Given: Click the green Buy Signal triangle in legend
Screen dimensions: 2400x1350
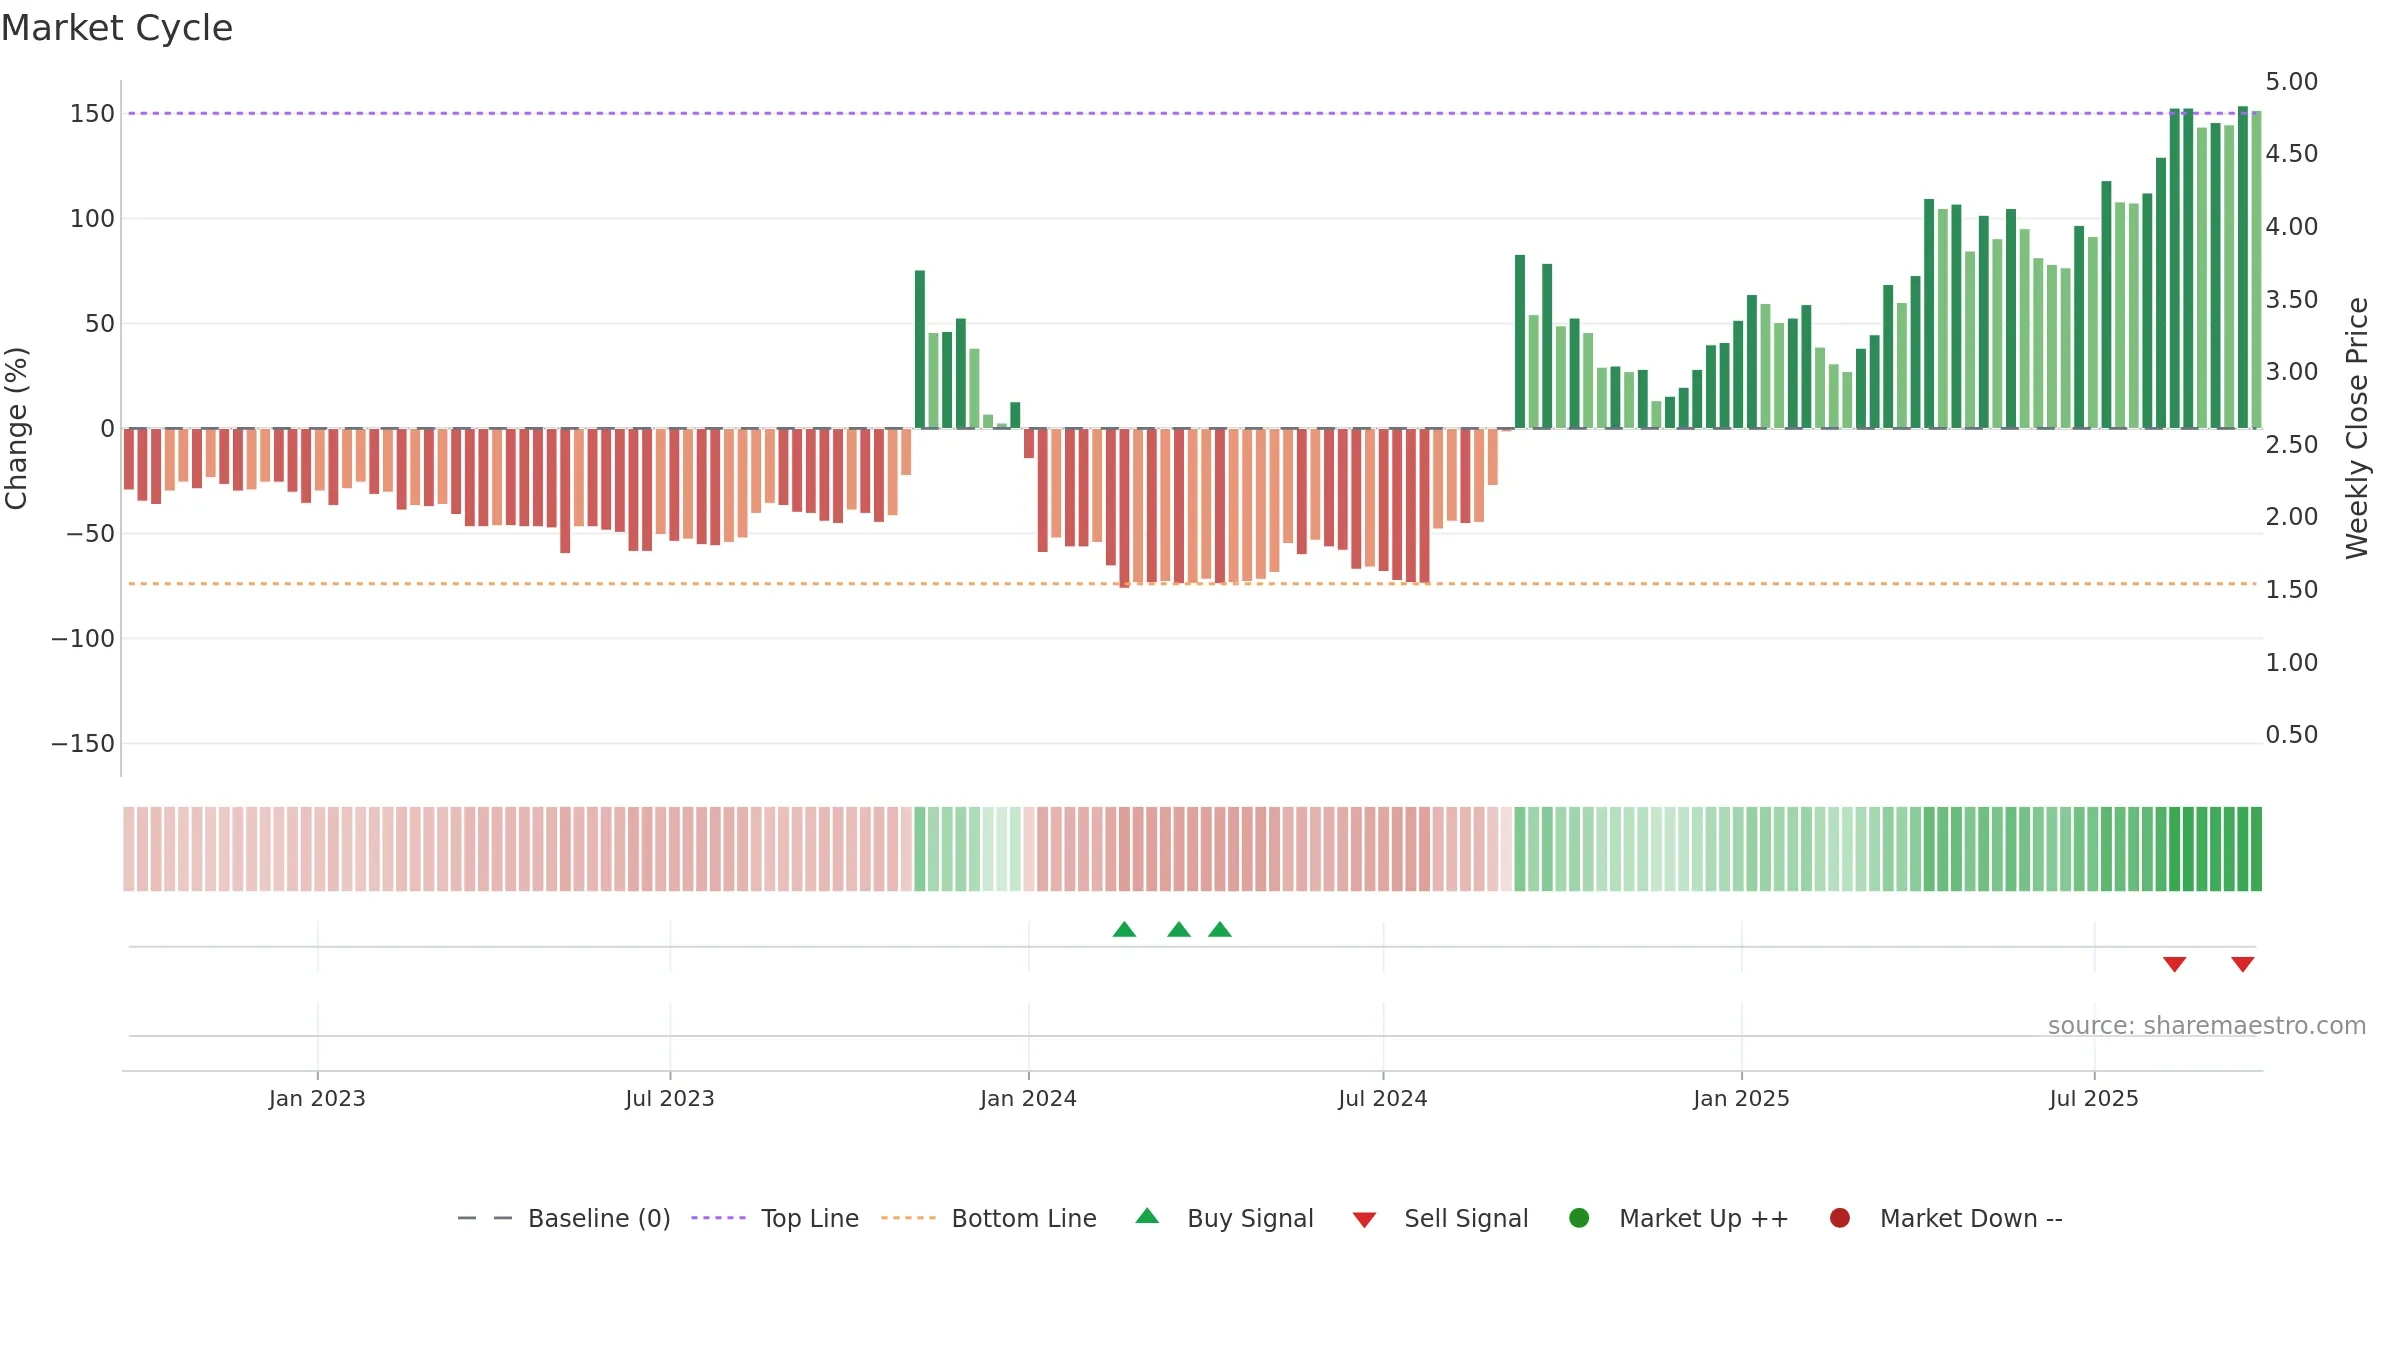Looking at the screenshot, I should coord(1147,1216).
